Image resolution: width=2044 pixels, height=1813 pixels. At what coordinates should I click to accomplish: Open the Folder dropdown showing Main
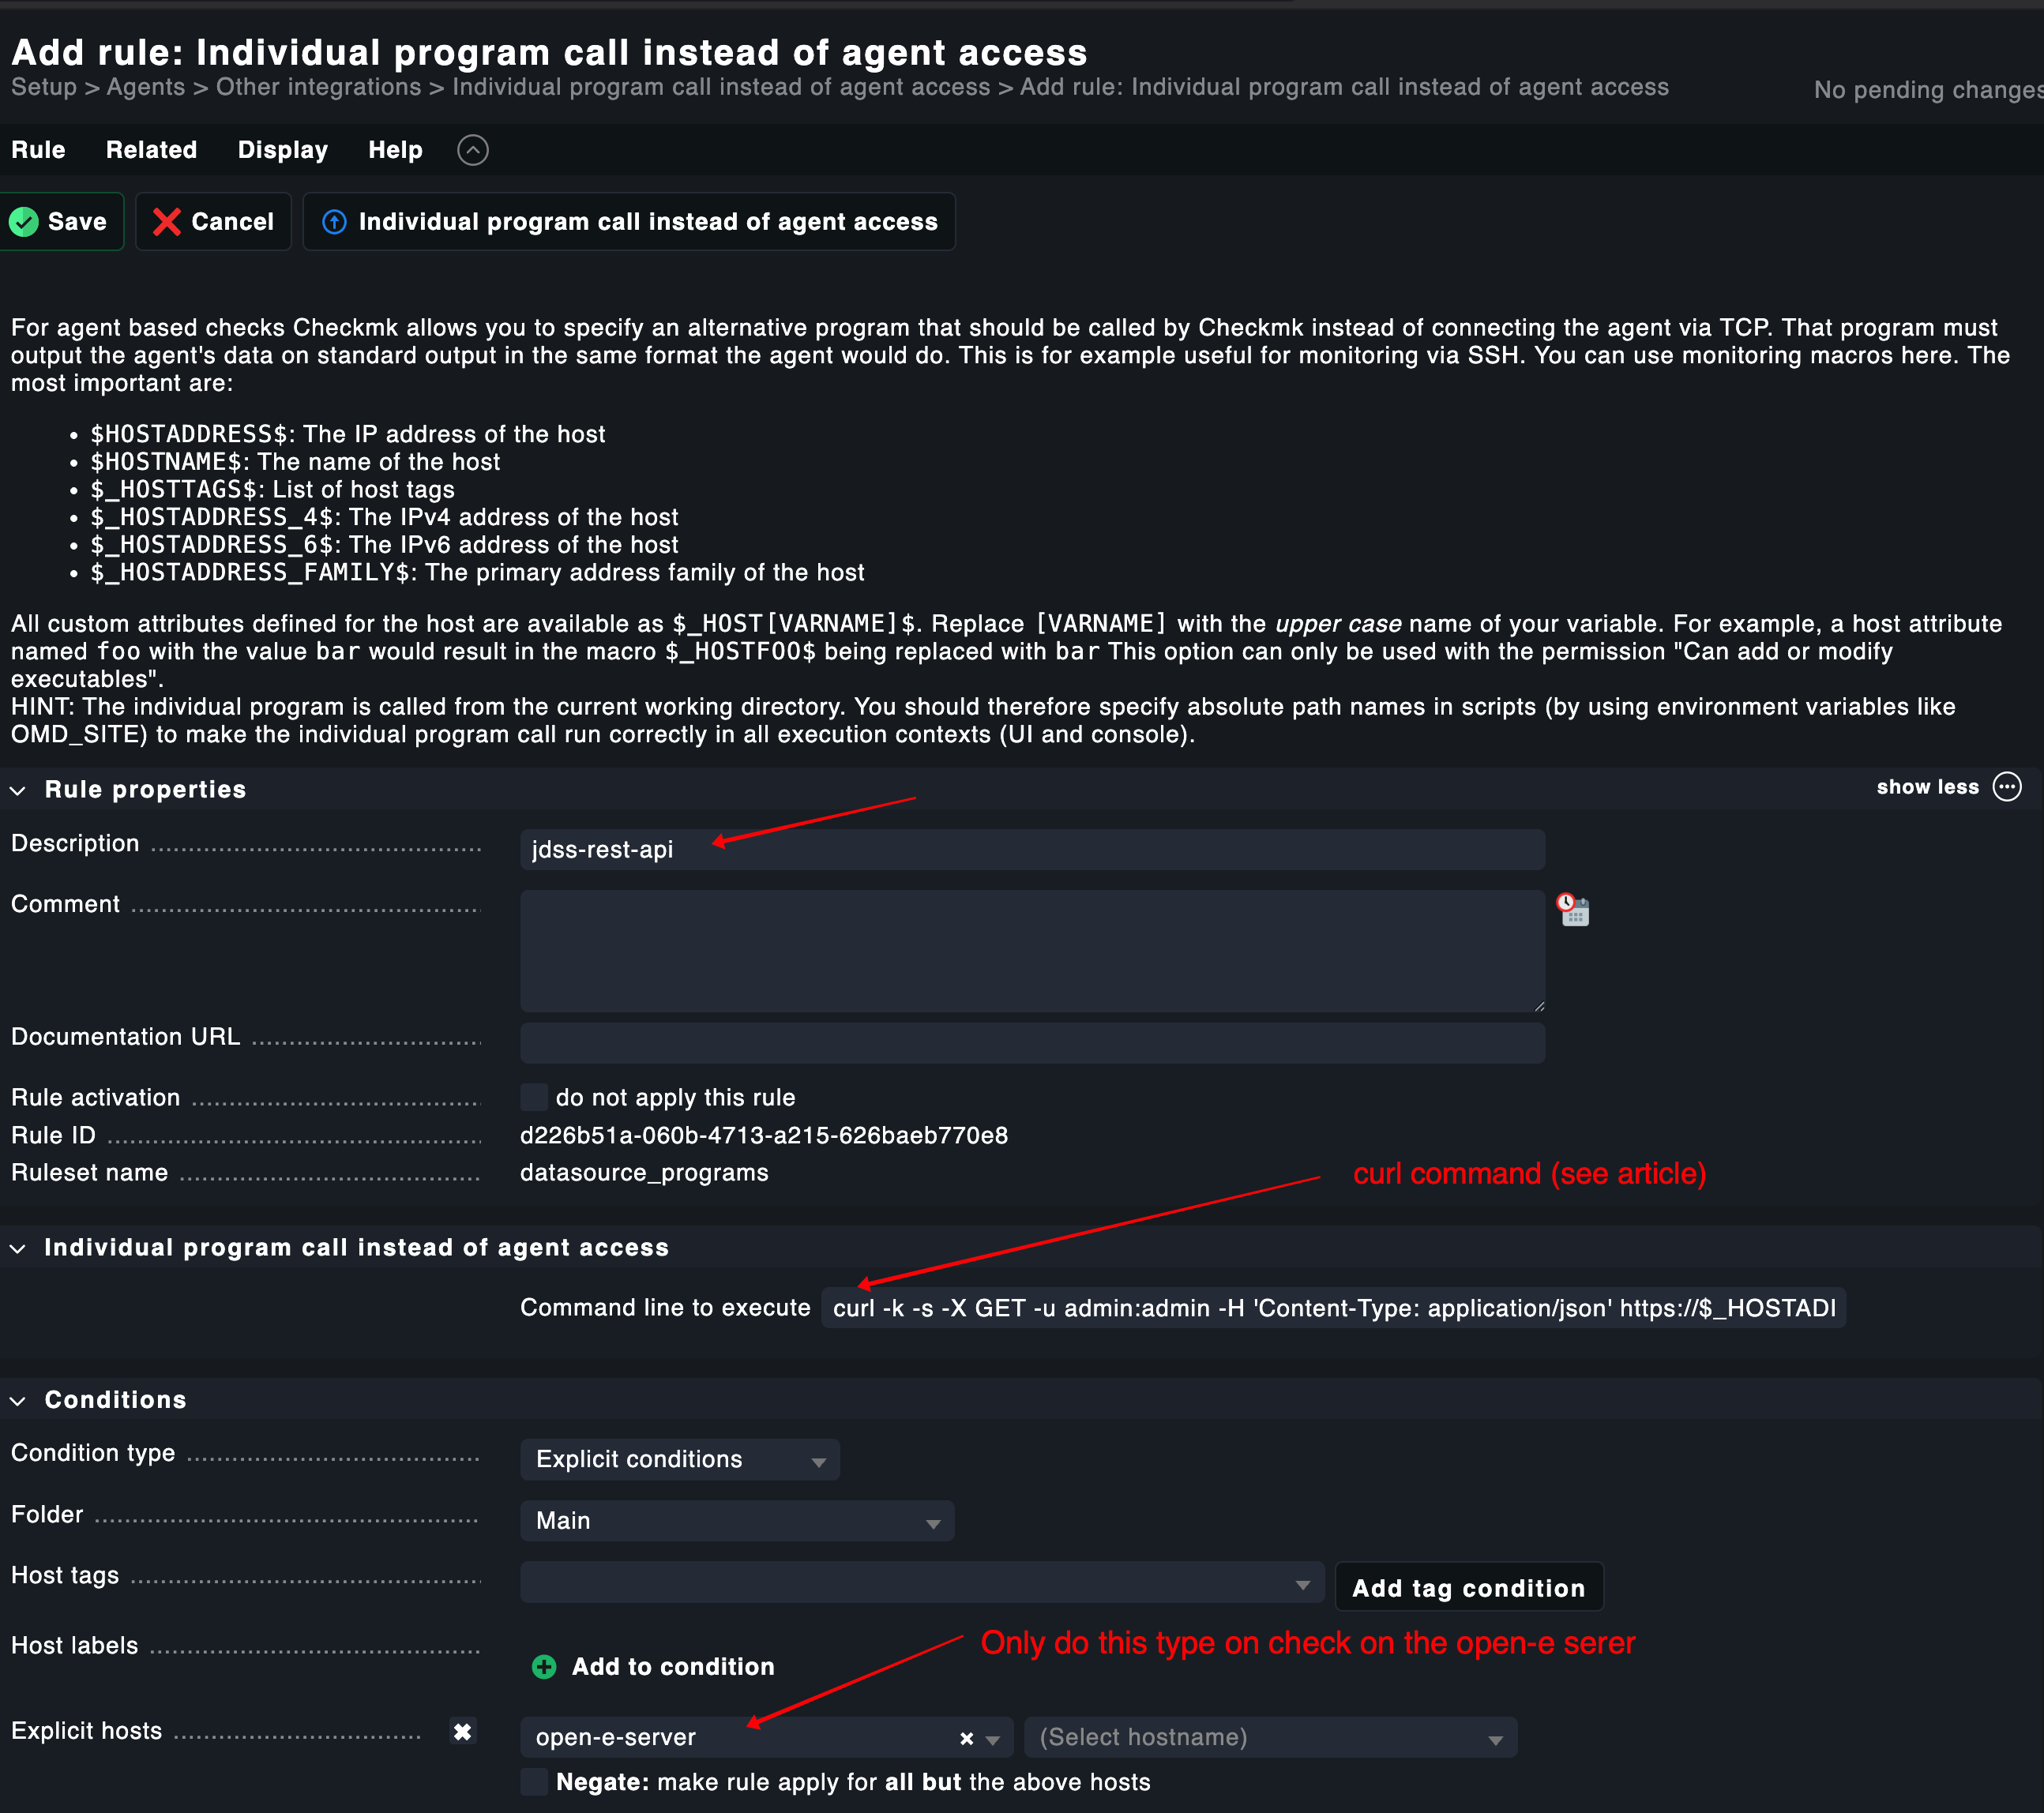click(x=737, y=1521)
